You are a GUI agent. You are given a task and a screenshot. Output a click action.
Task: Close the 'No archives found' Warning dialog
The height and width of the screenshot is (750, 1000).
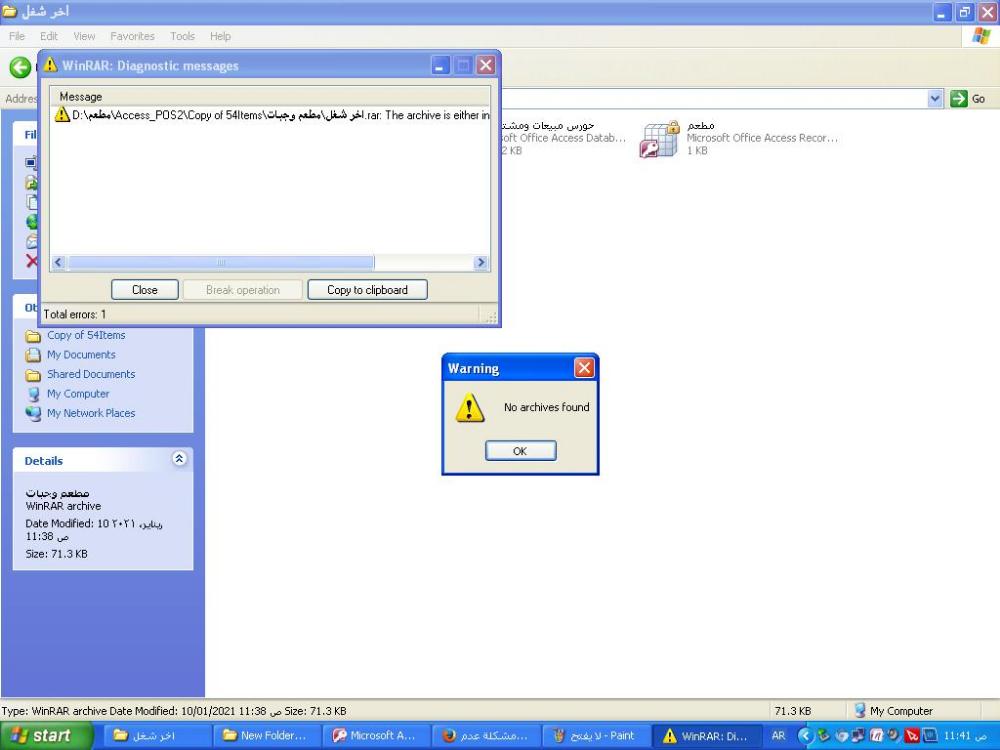(x=584, y=367)
